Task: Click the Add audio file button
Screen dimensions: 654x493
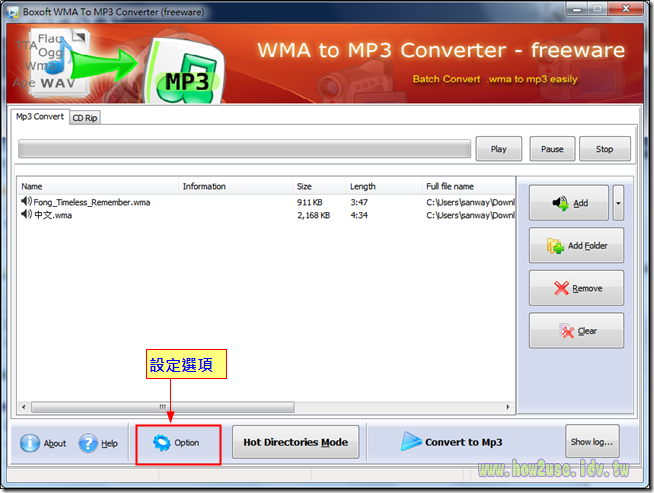Action: (568, 203)
